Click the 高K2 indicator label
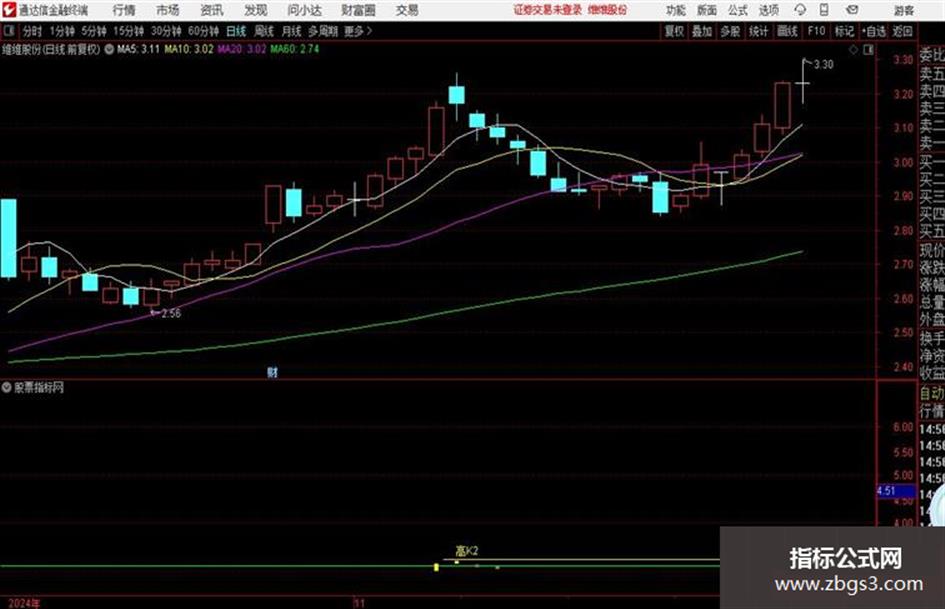945x609 pixels. pos(467,551)
